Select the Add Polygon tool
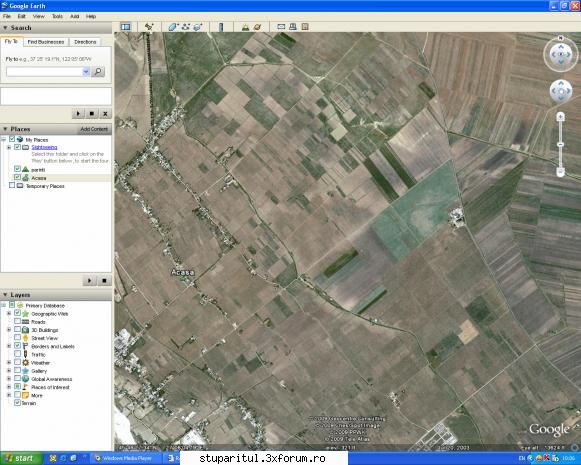 pos(173,27)
